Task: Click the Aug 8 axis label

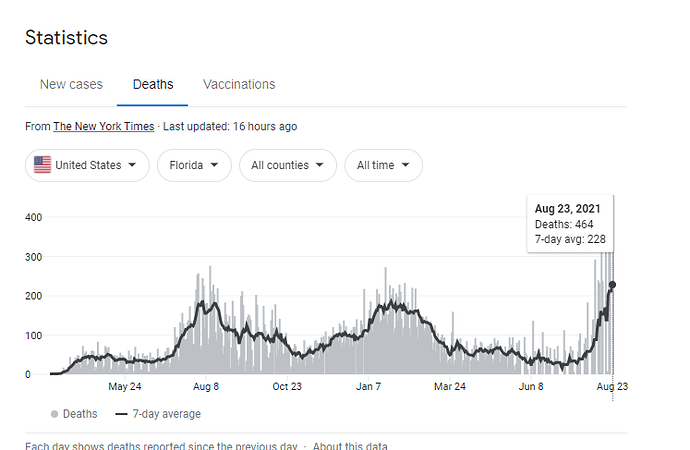Action: tap(206, 386)
